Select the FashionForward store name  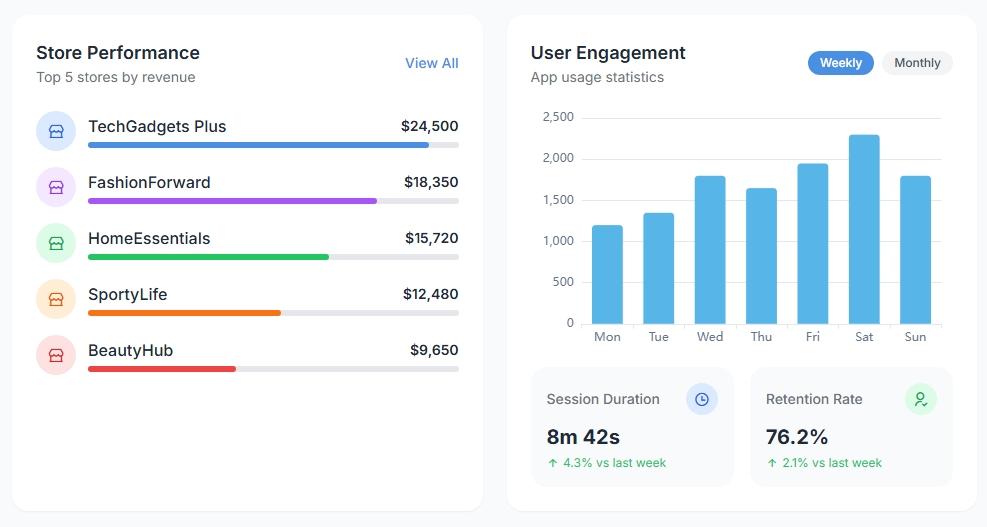[x=149, y=182]
